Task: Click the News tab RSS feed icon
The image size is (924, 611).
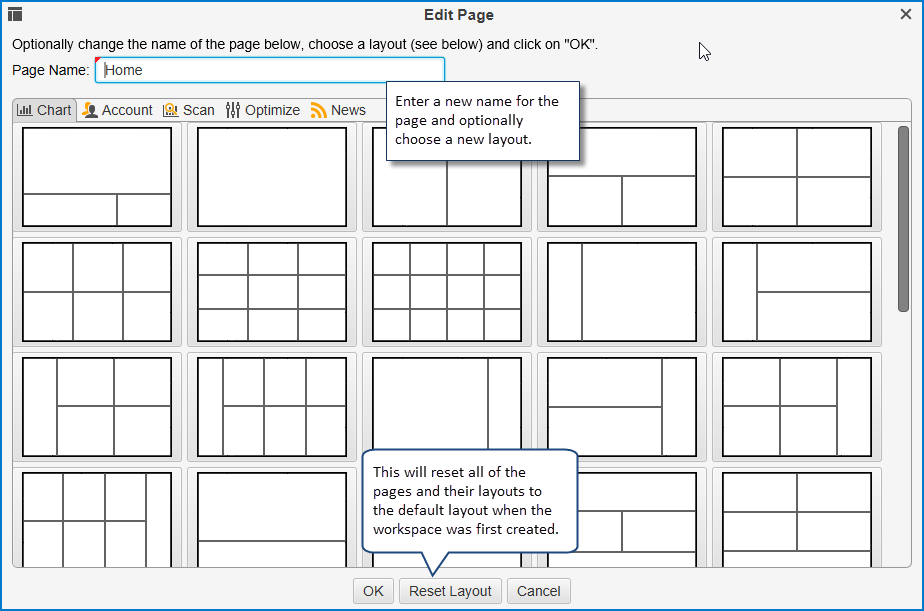Action: [319, 110]
